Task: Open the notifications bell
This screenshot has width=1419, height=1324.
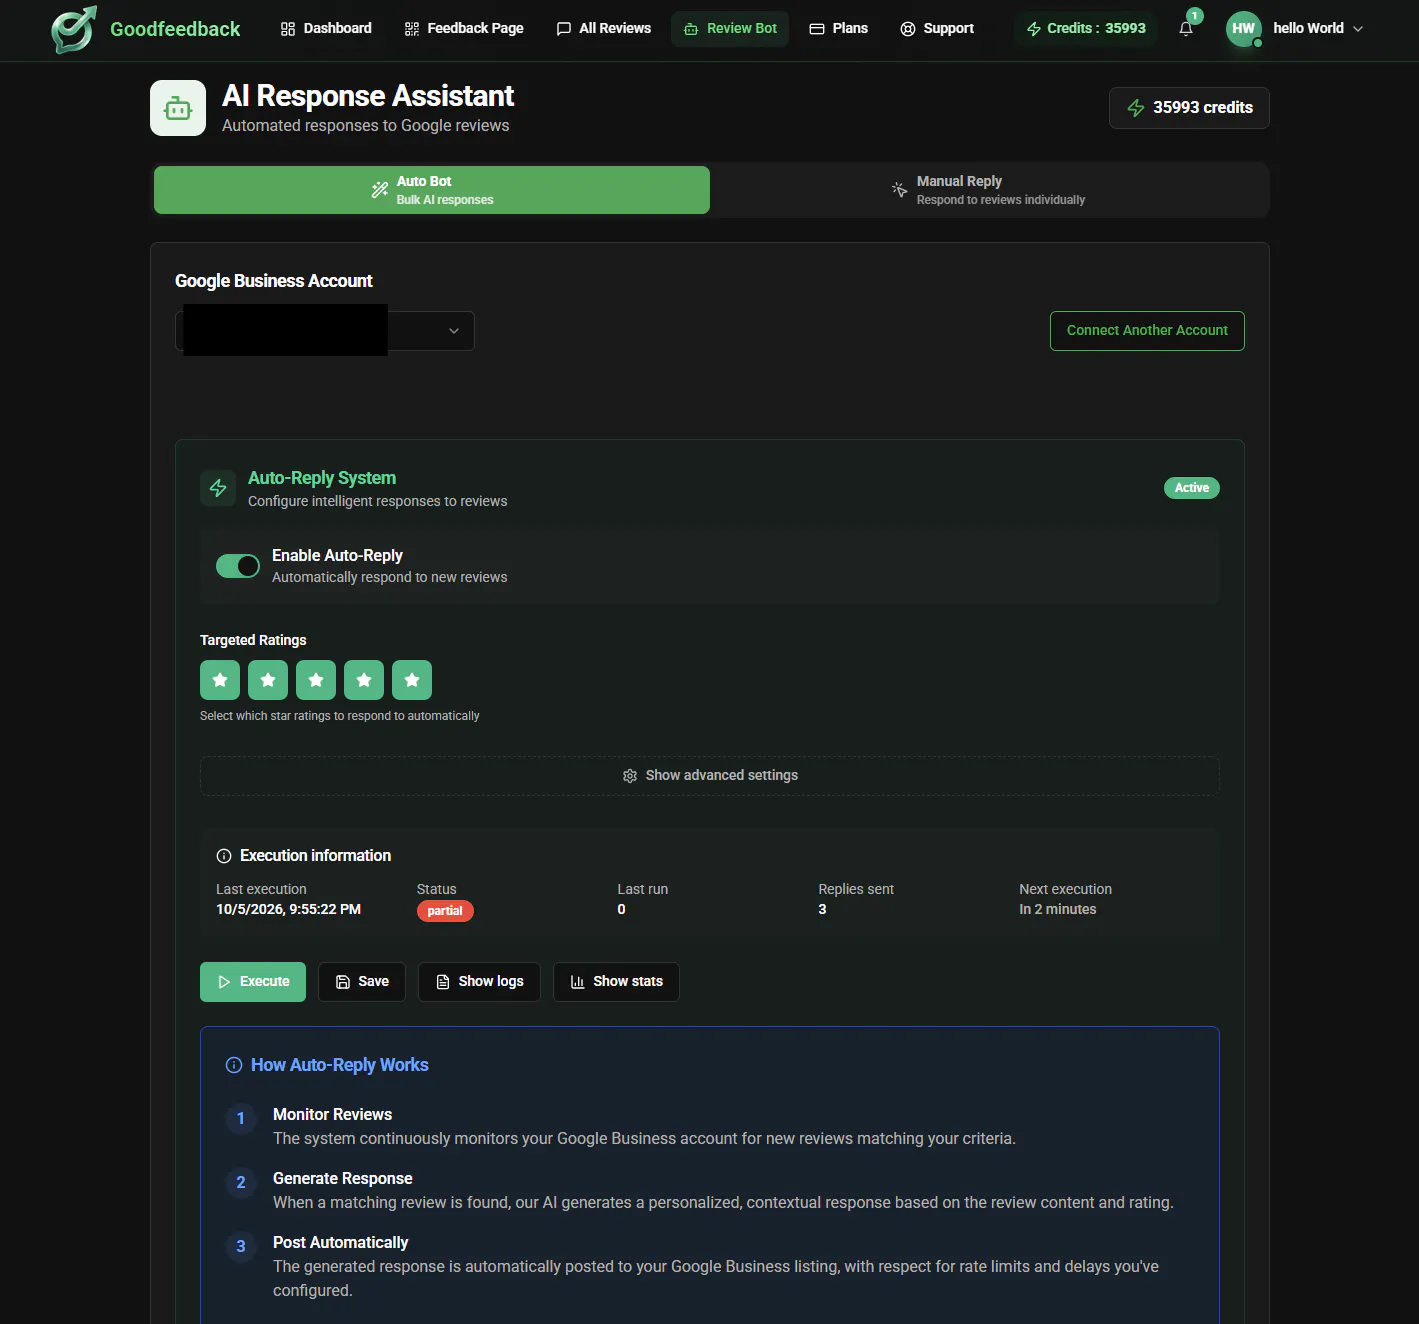Action: [1186, 28]
